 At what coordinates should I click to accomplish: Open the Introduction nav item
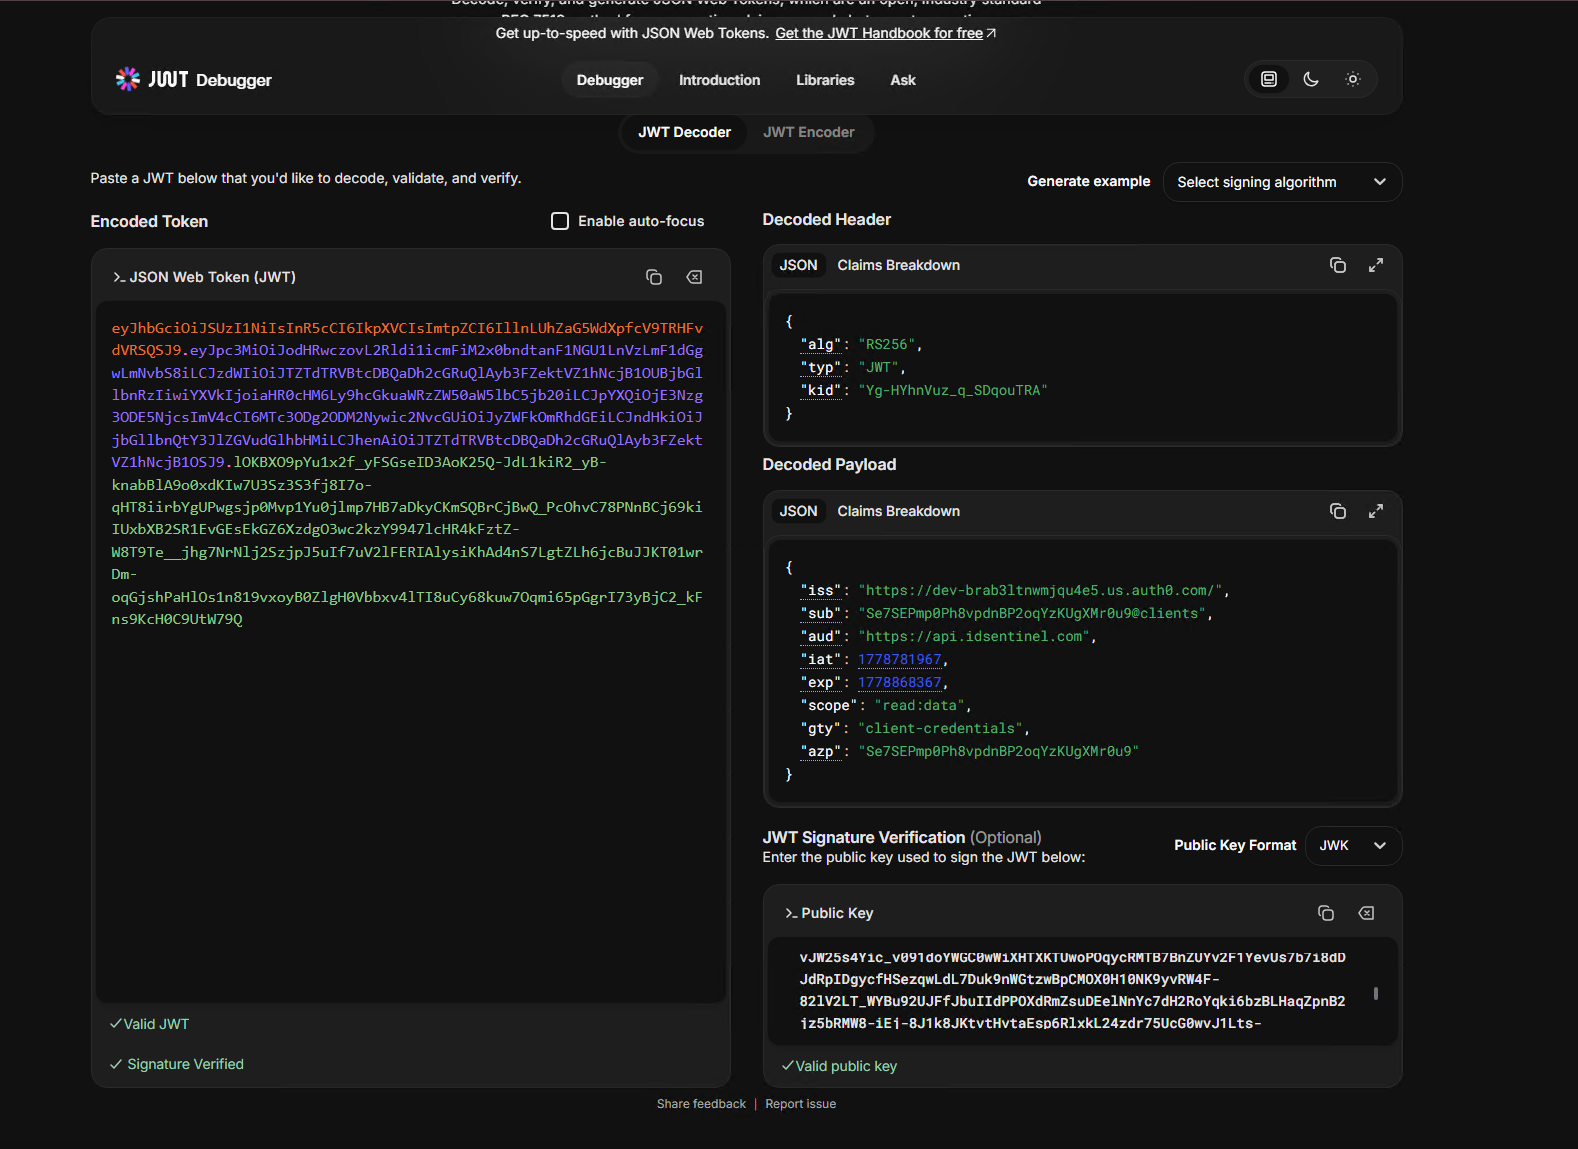click(x=719, y=80)
